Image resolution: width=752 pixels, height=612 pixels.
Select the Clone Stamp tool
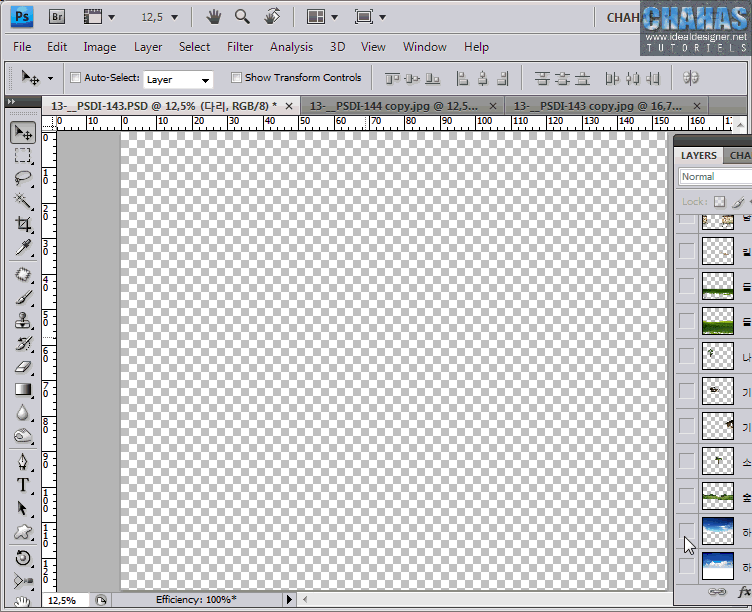click(x=23, y=320)
